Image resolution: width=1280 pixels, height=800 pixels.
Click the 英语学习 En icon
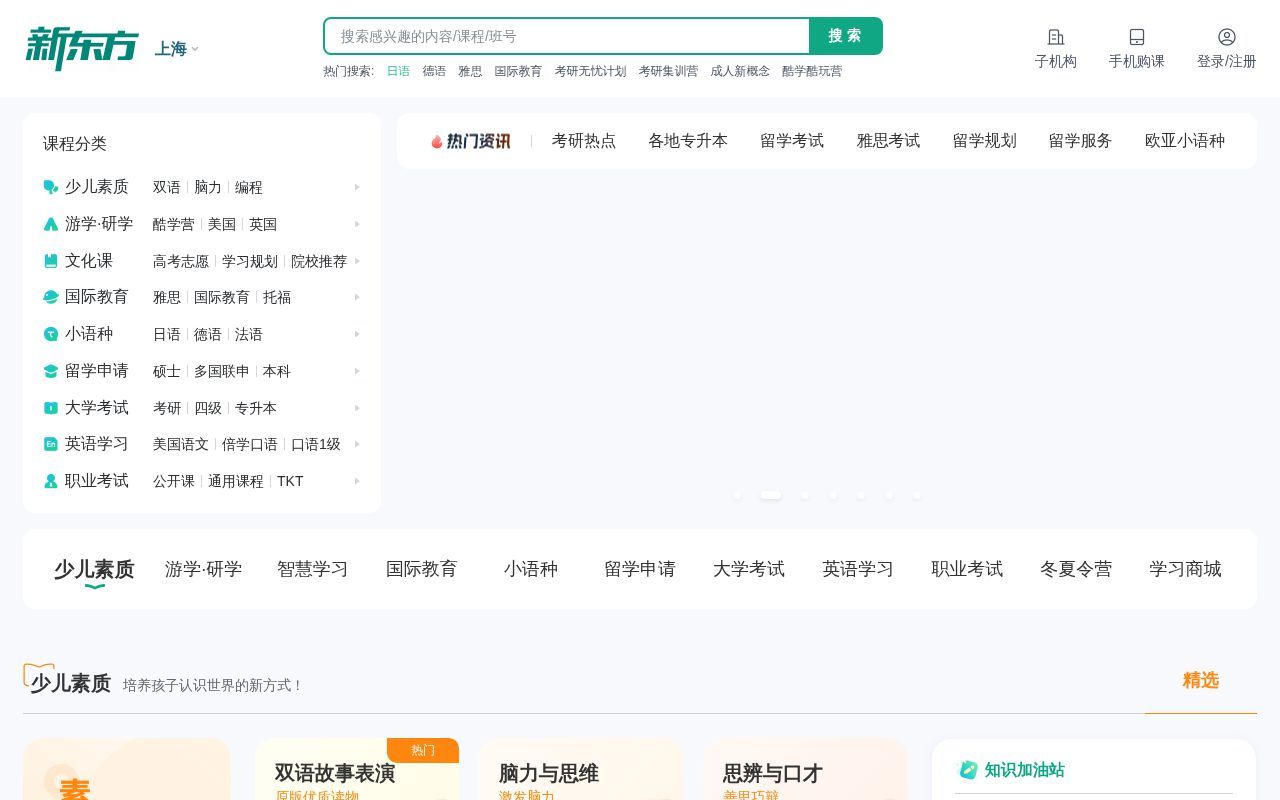click(51, 444)
